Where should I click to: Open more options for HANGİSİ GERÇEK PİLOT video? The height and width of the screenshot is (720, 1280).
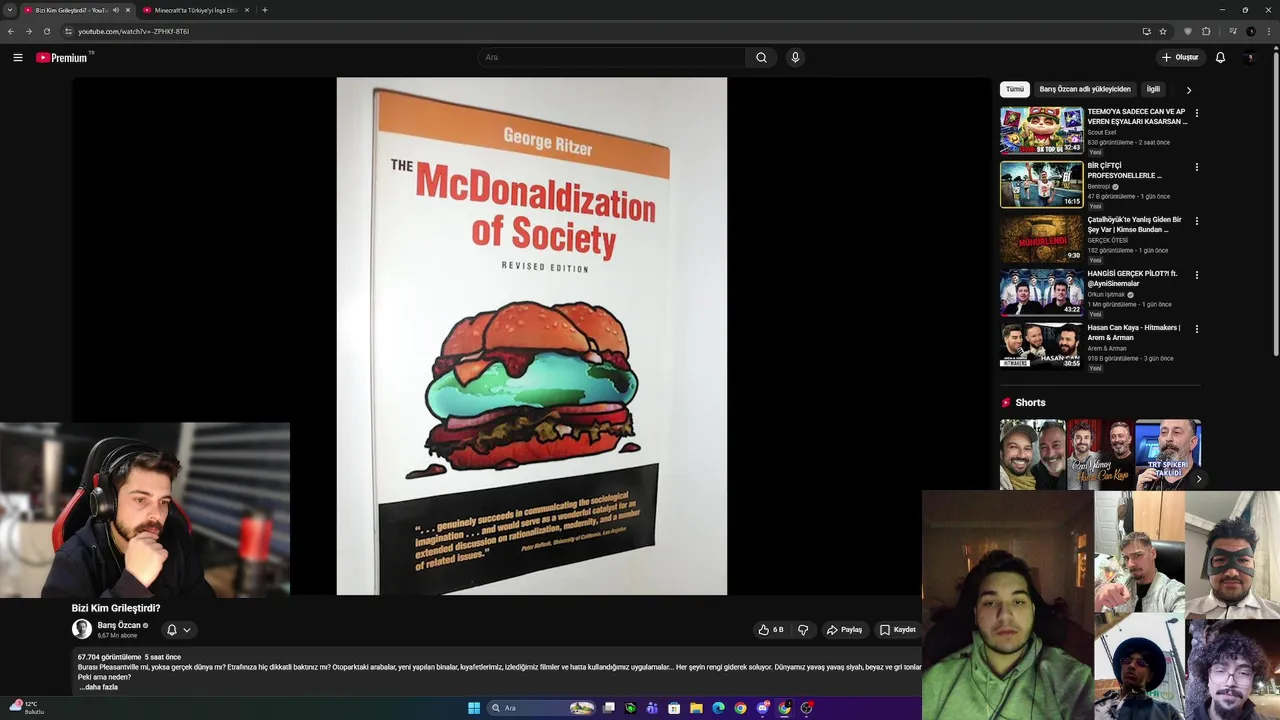click(x=1196, y=275)
